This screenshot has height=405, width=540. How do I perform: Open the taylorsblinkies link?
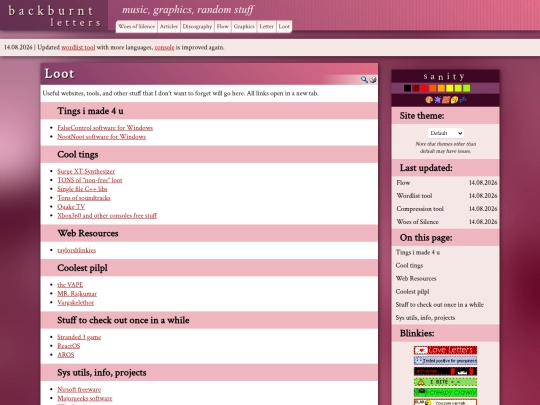pyautogui.click(x=76, y=250)
